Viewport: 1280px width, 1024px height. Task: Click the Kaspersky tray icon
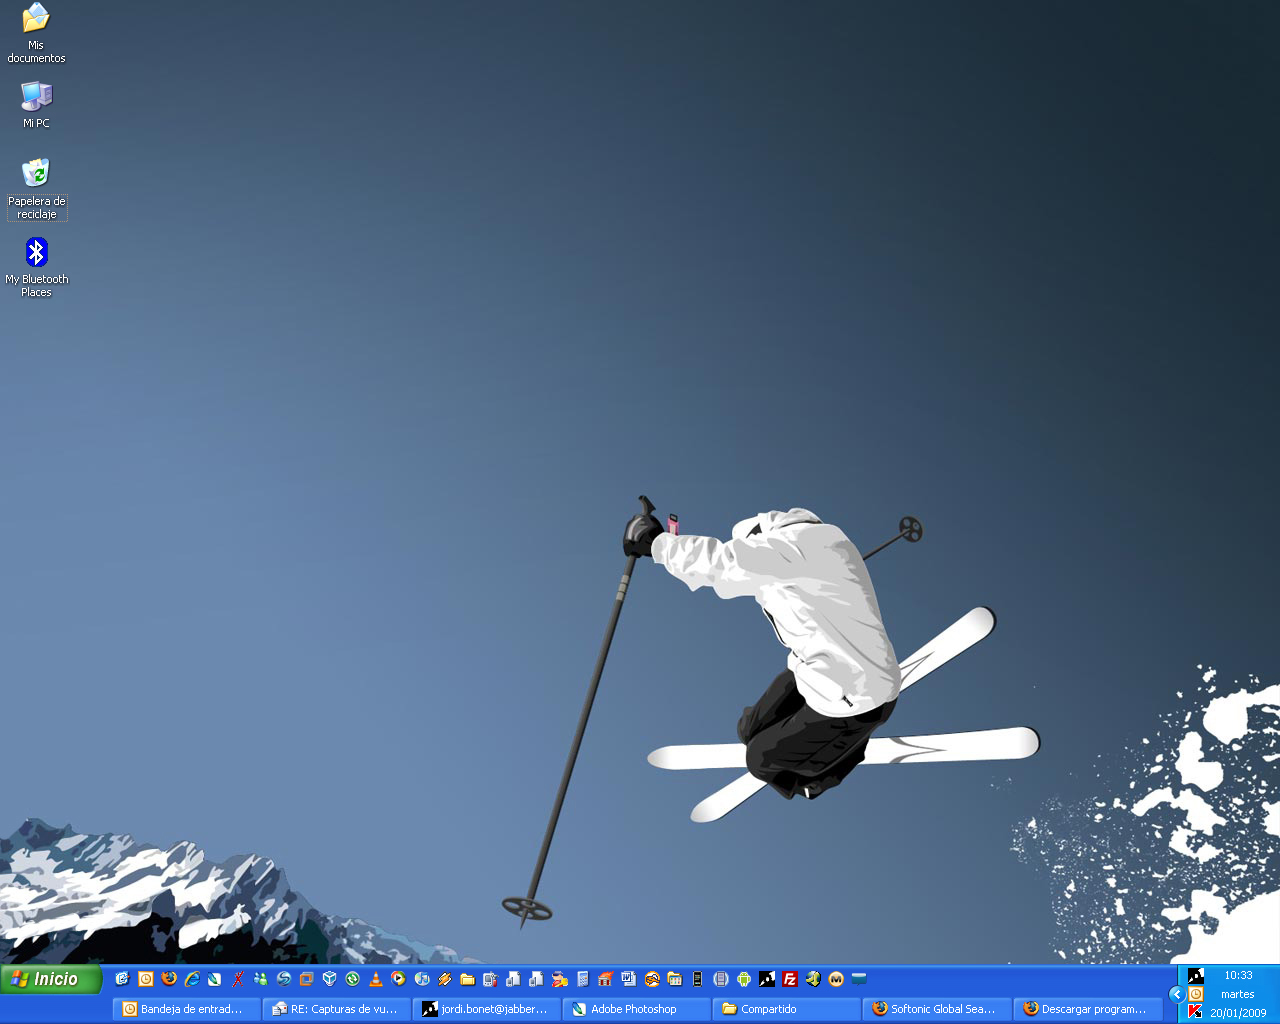1195,1012
